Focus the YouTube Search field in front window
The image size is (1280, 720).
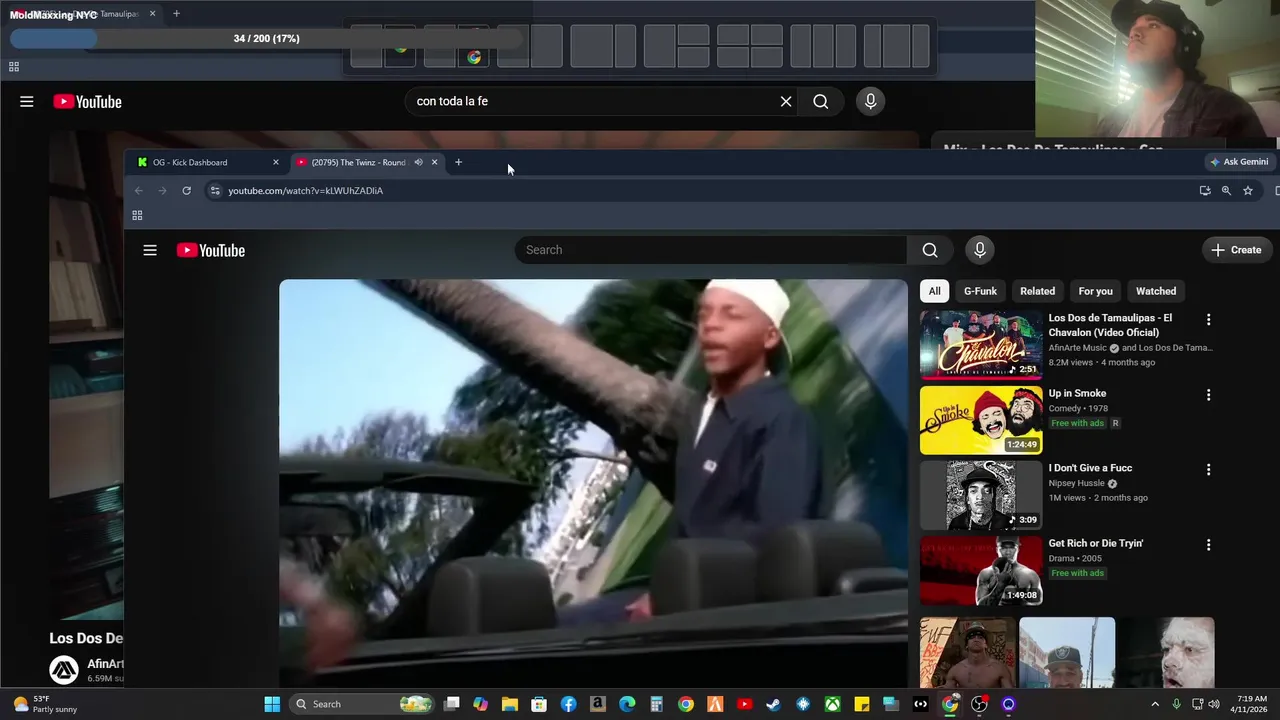coord(711,250)
